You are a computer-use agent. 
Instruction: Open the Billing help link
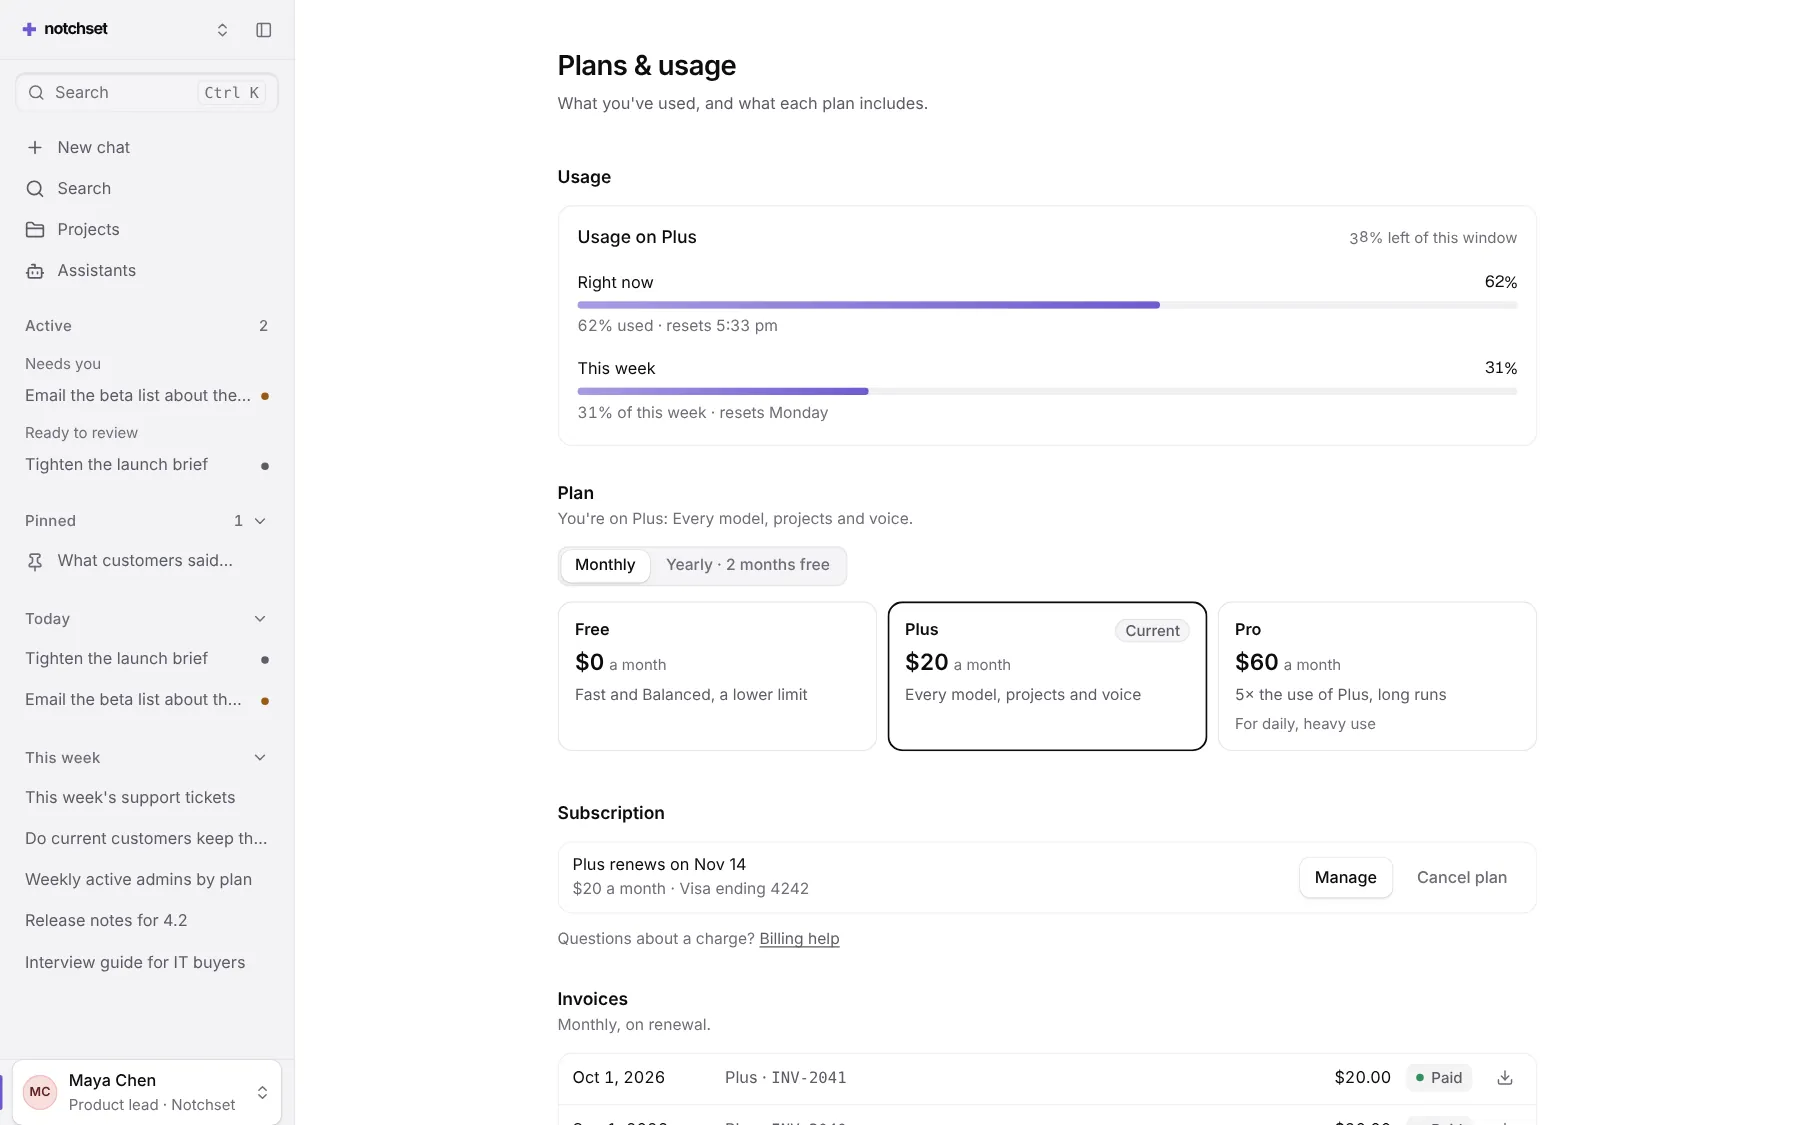(x=799, y=939)
